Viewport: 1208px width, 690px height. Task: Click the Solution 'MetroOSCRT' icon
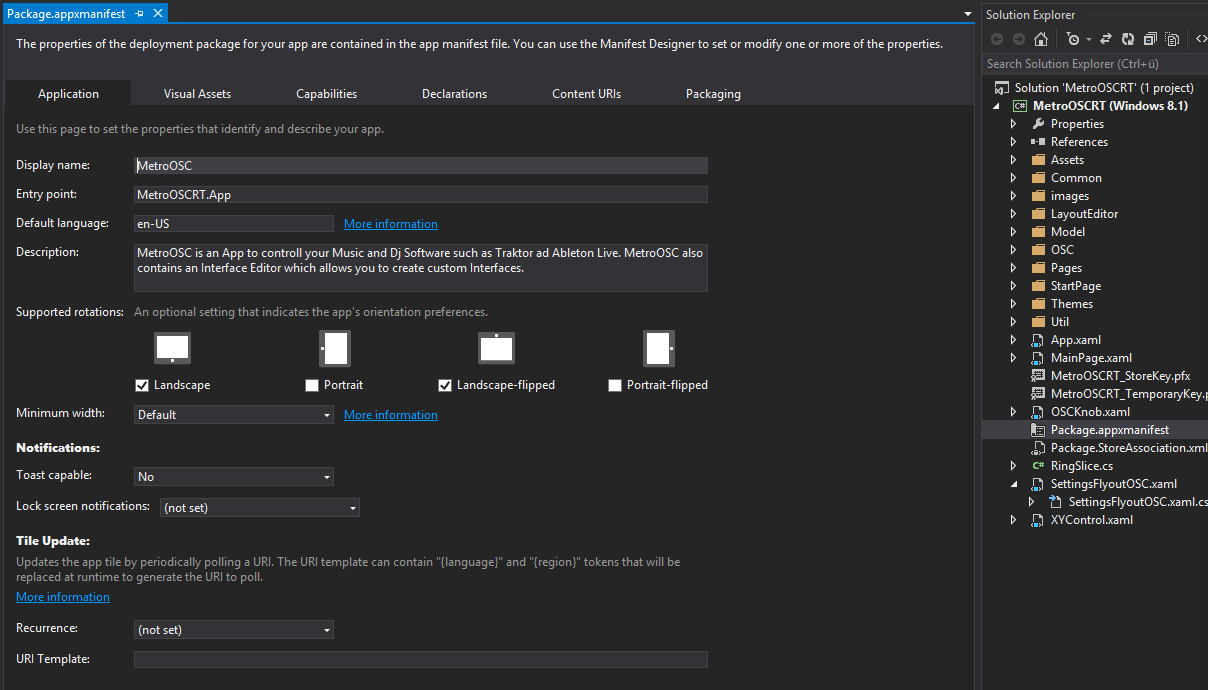coord(1002,88)
